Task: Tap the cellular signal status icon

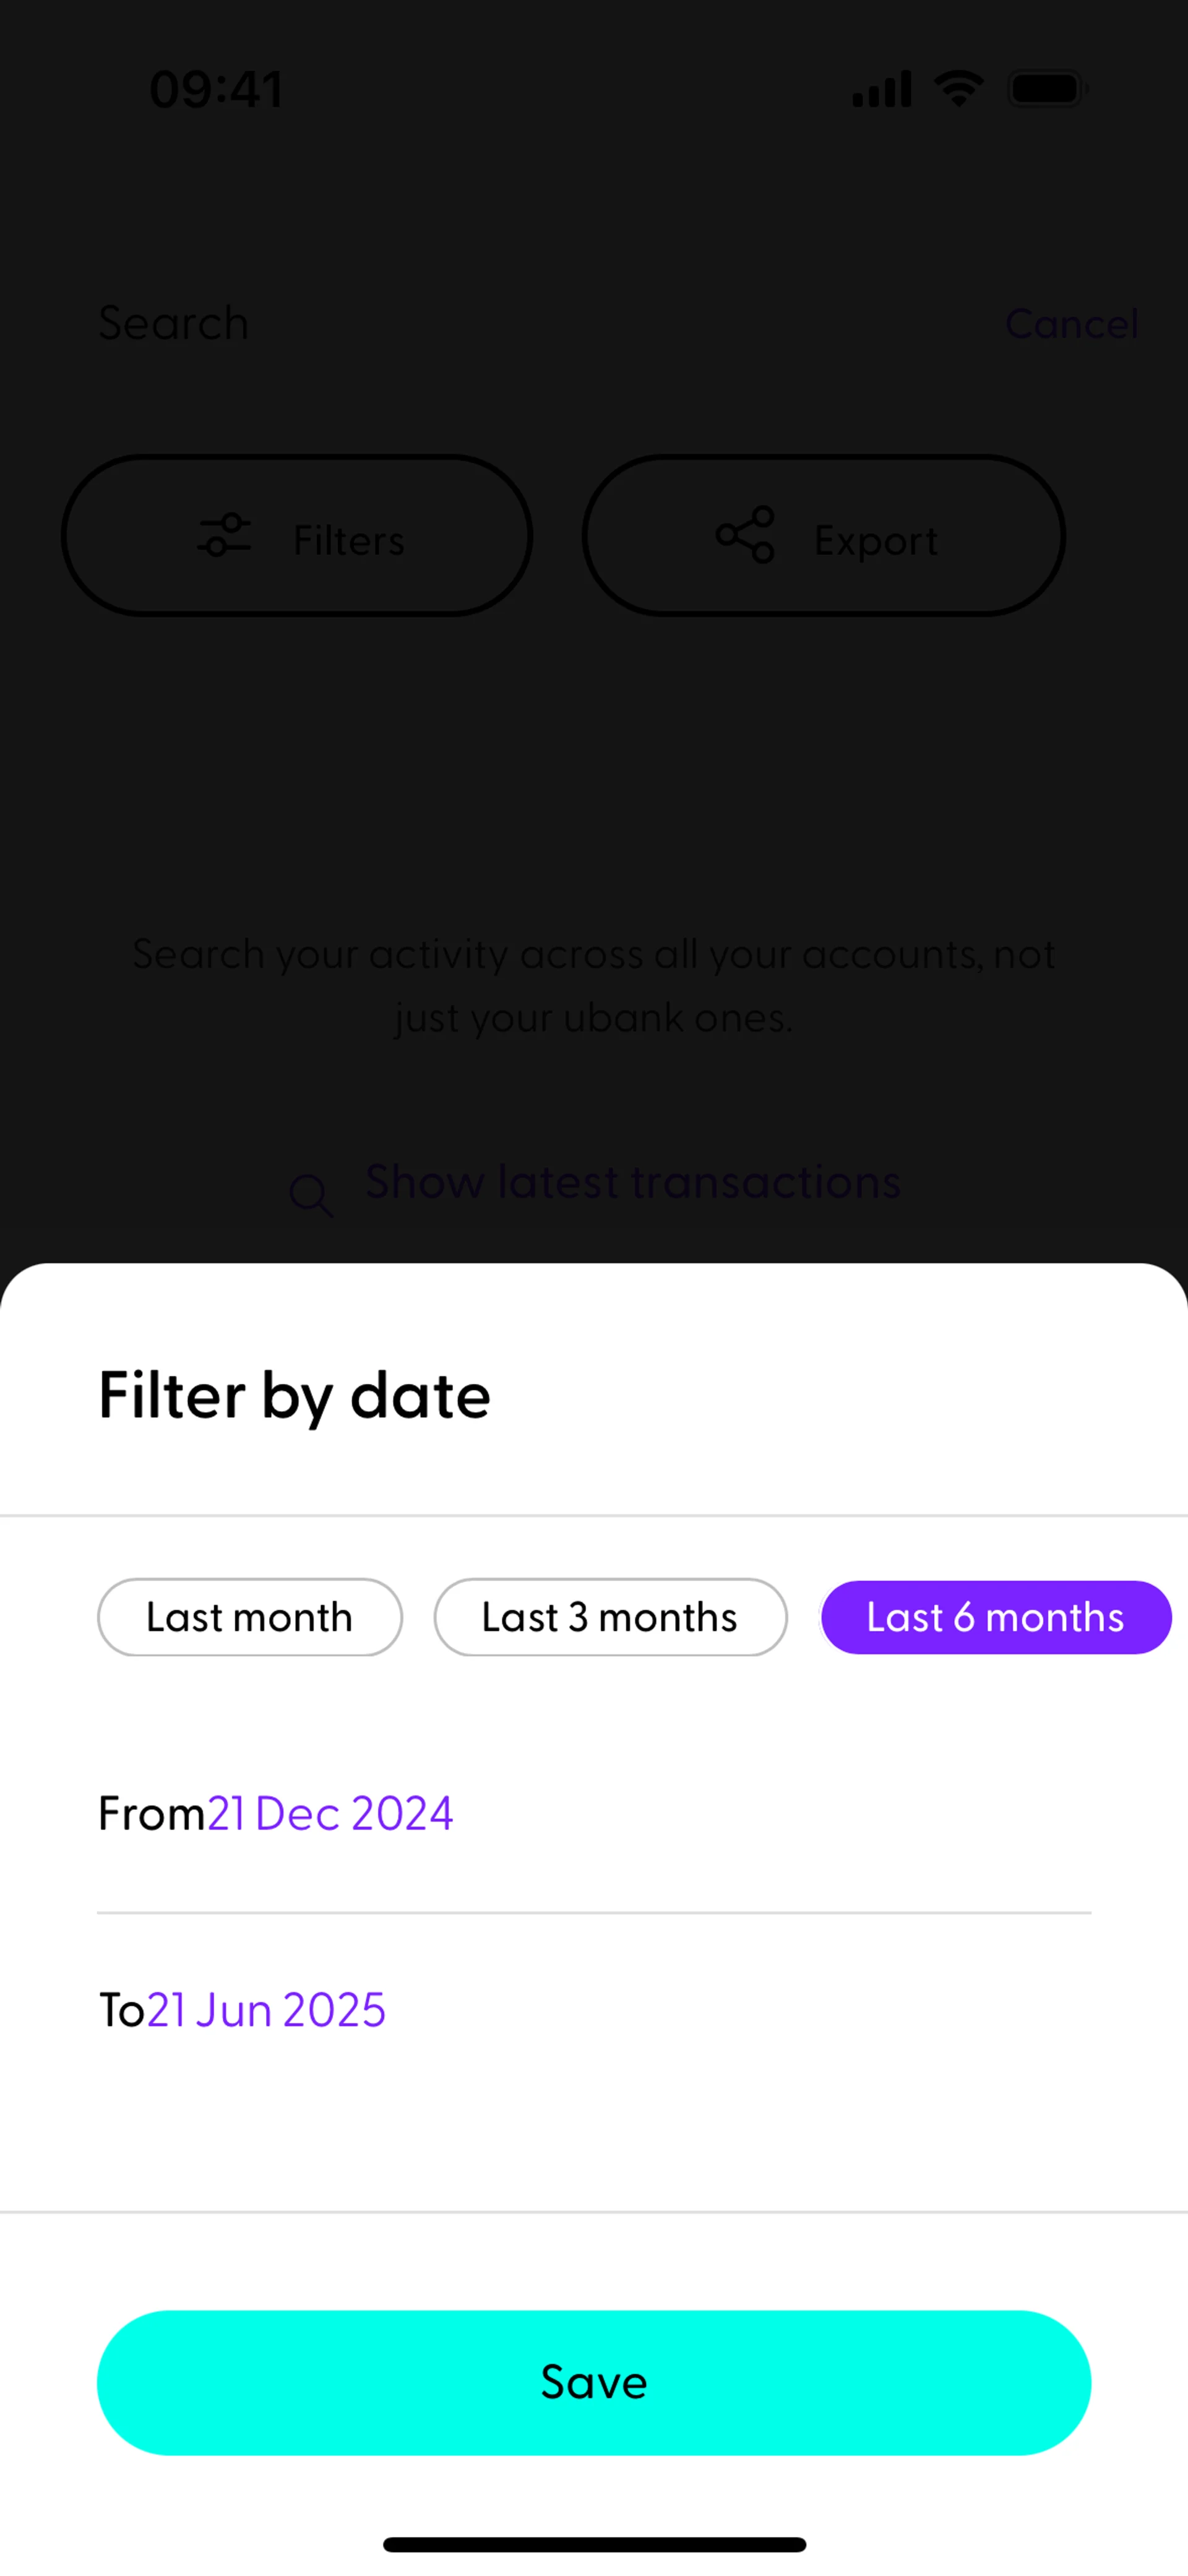Action: pyautogui.click(x=881, y=89)
